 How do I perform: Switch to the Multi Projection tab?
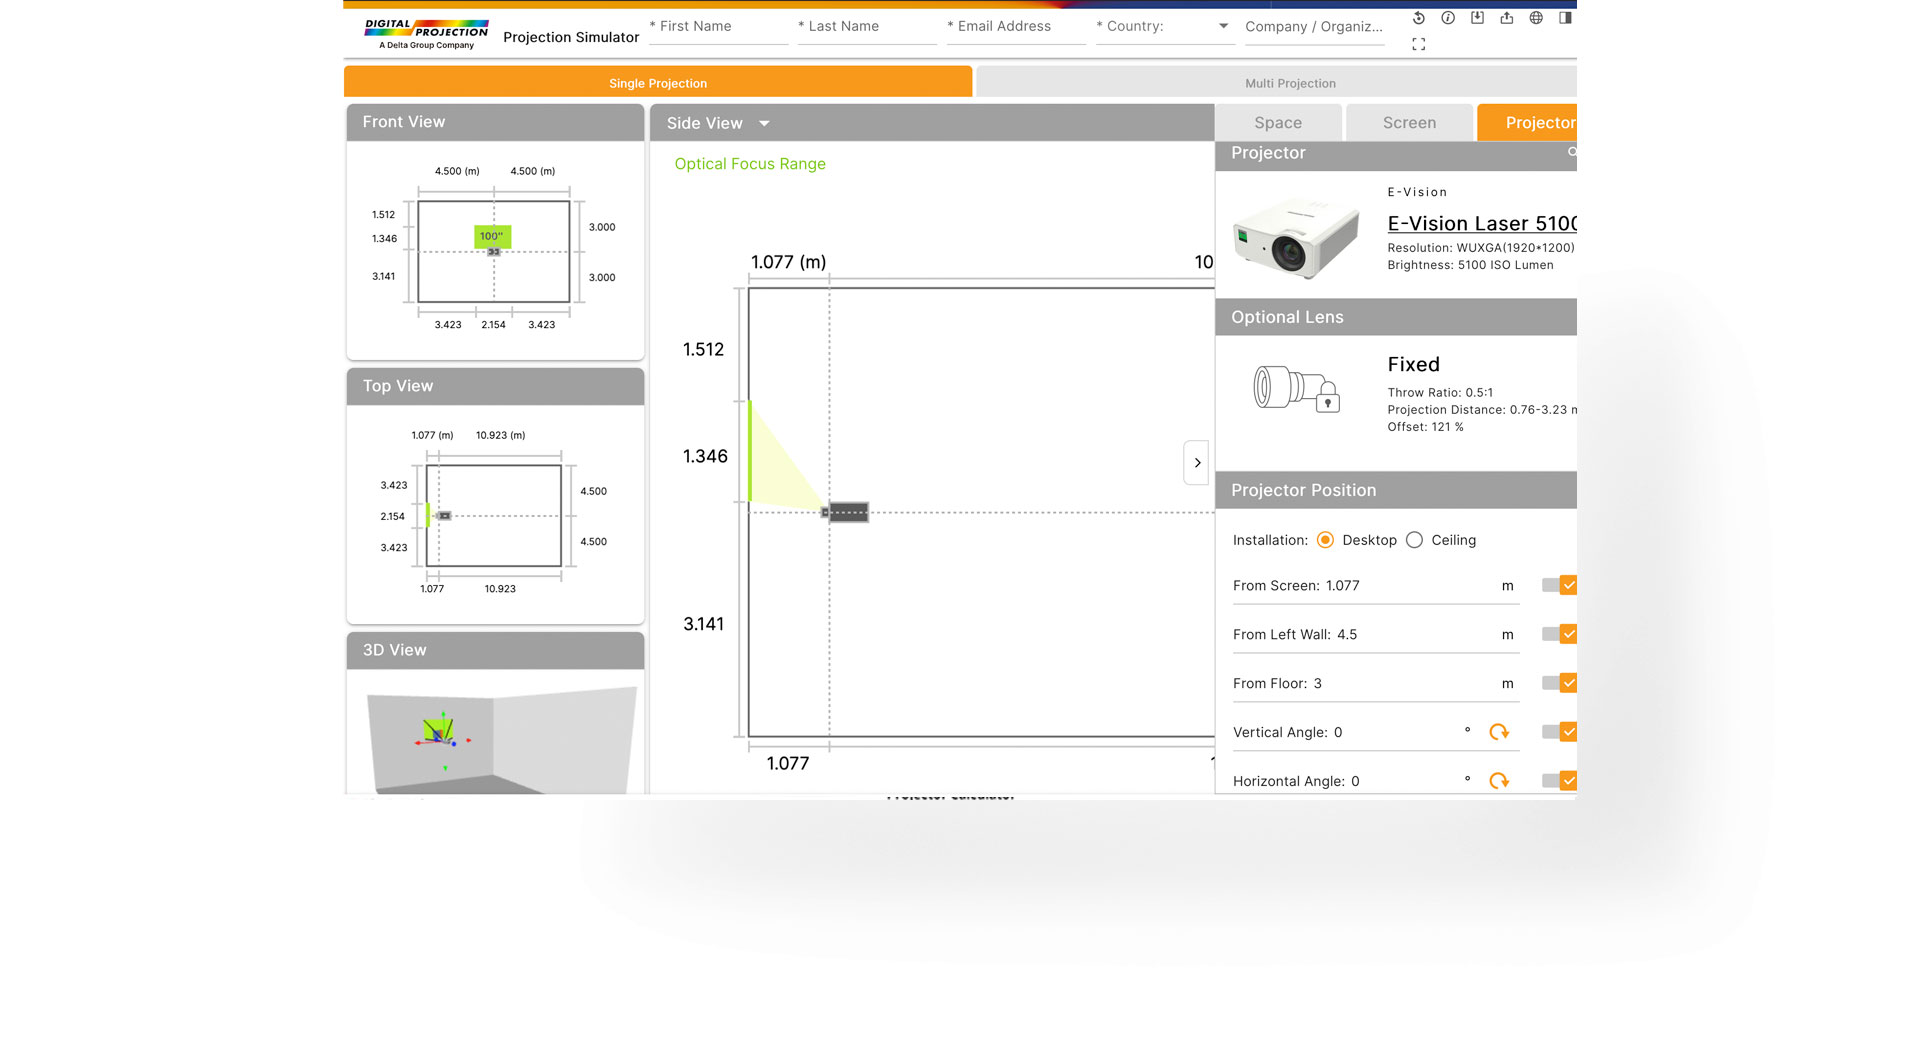coord(1277,83)
